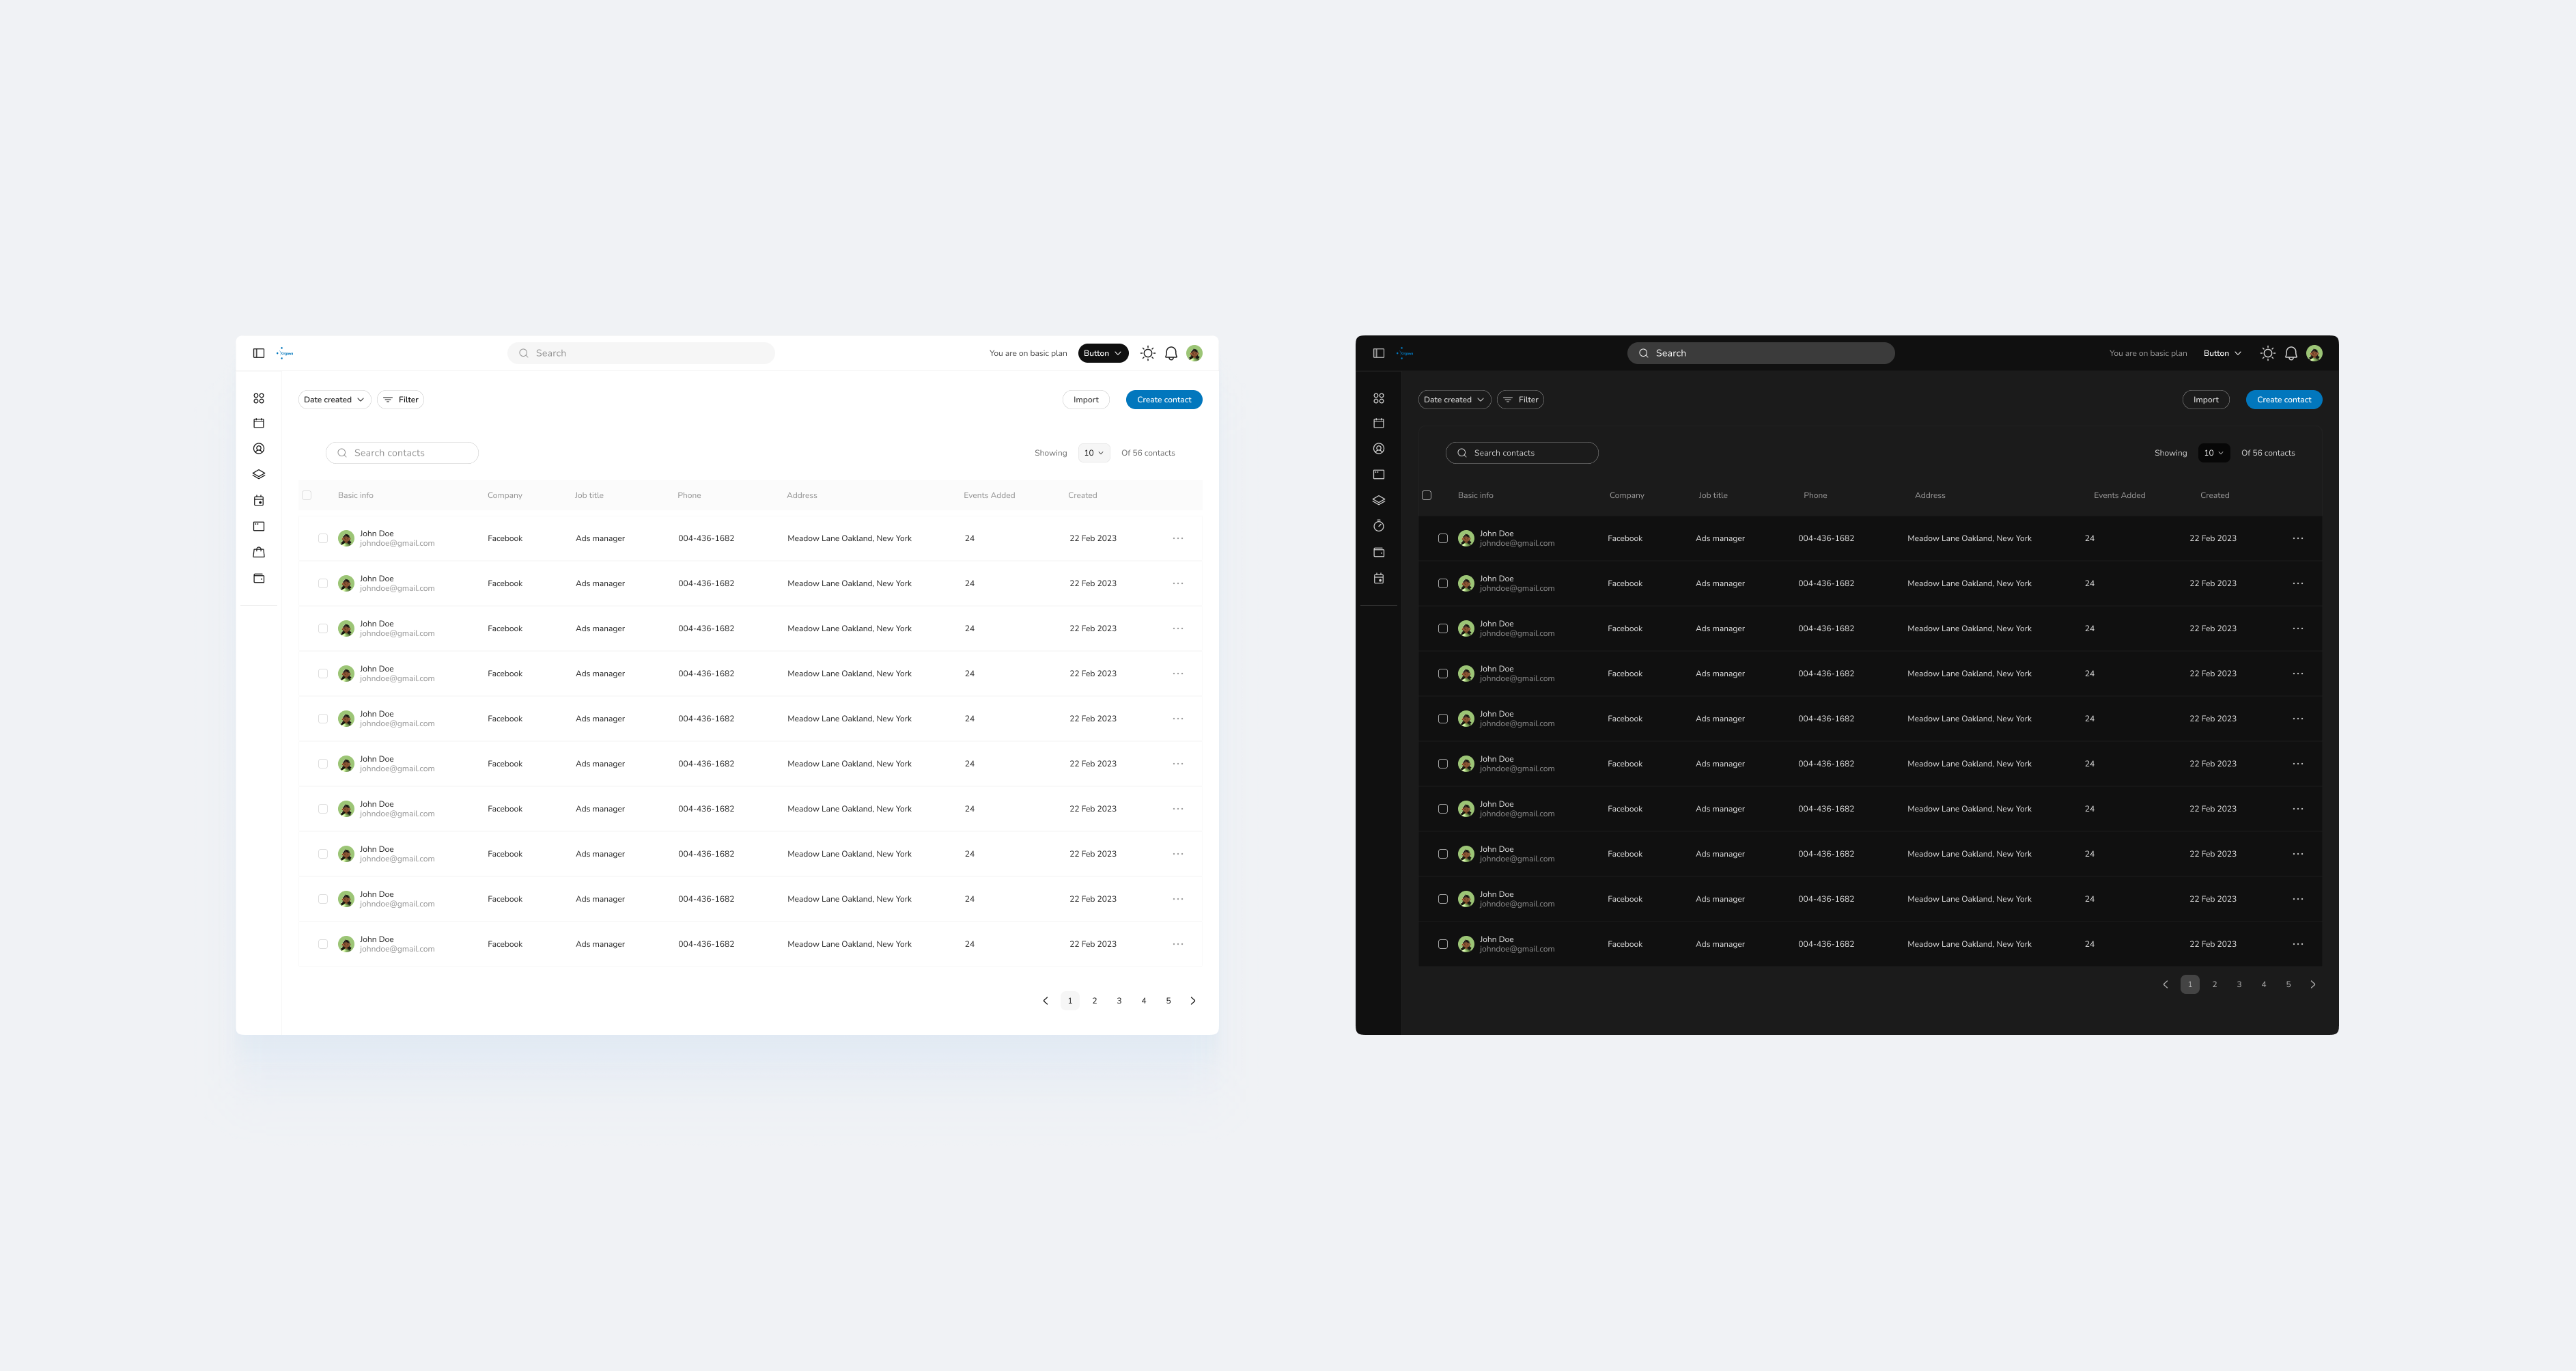Go to previous page arrow in dark pagination
The image size is (2576, 1371).
click(2166, 984)
